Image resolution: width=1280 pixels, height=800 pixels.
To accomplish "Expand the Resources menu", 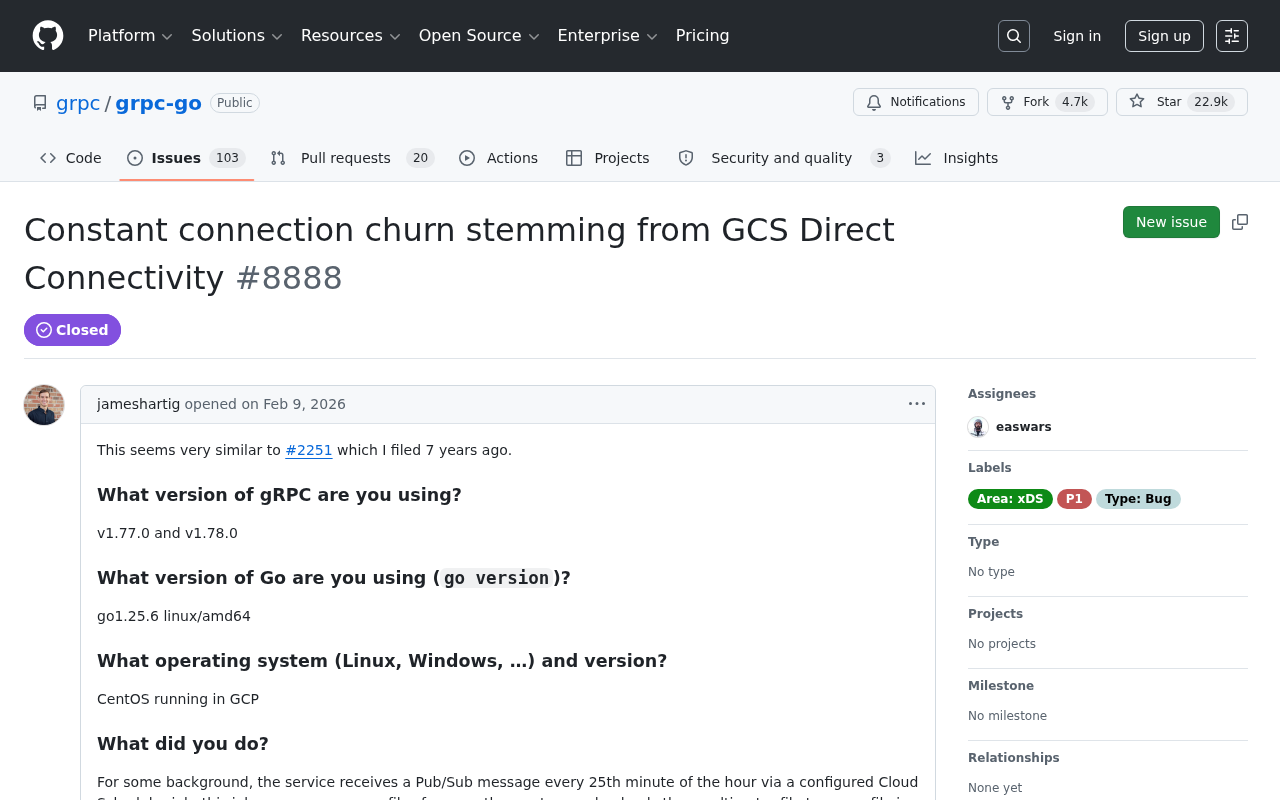I will click(x=351, y=36).
